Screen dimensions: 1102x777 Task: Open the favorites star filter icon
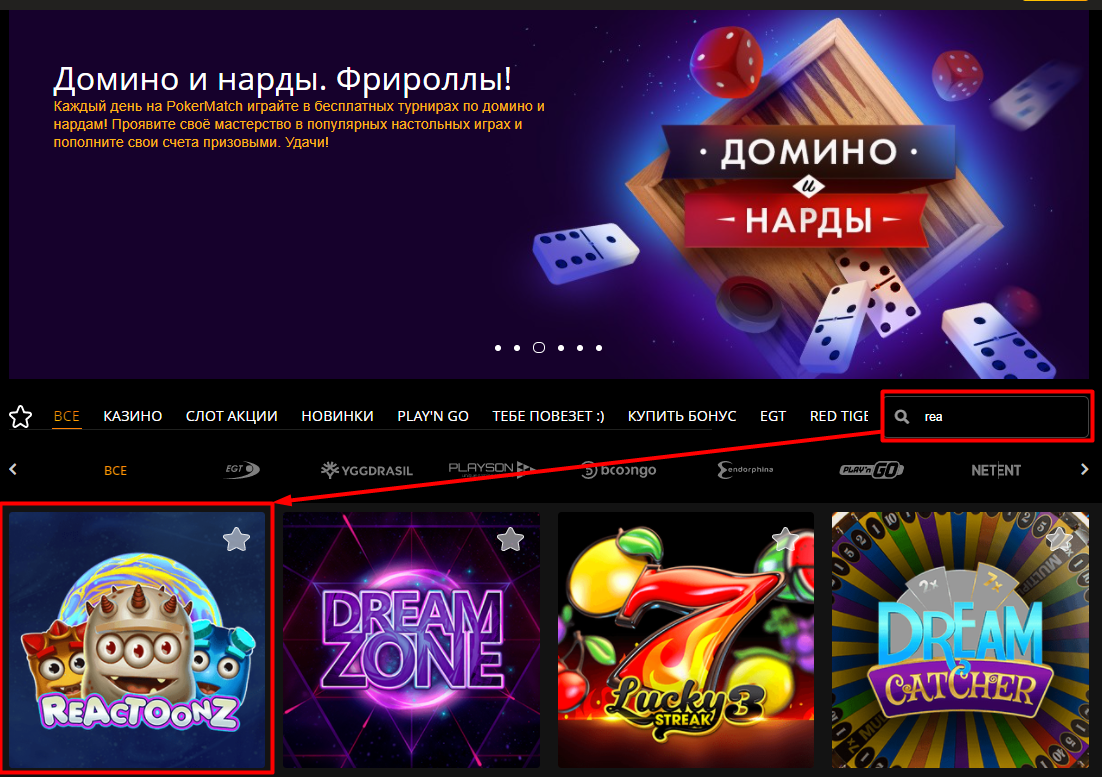[20, 417]
